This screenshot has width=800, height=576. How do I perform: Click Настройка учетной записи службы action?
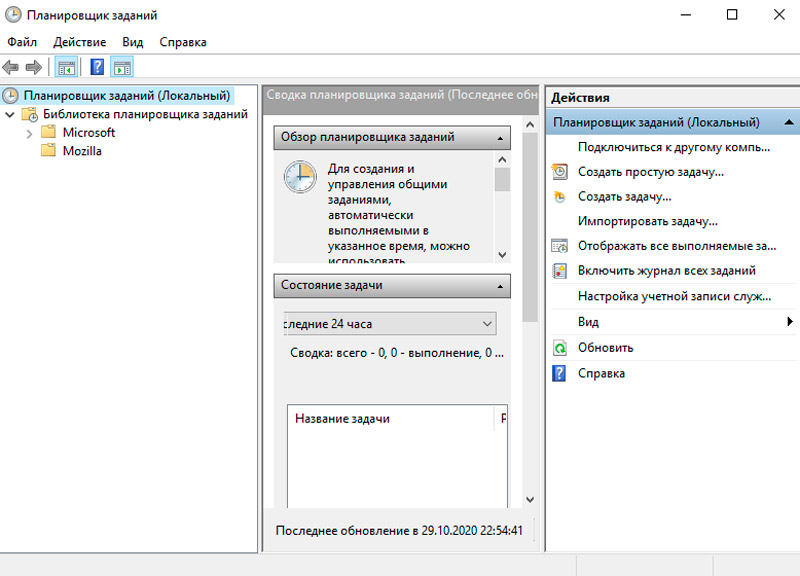(673, 296)
